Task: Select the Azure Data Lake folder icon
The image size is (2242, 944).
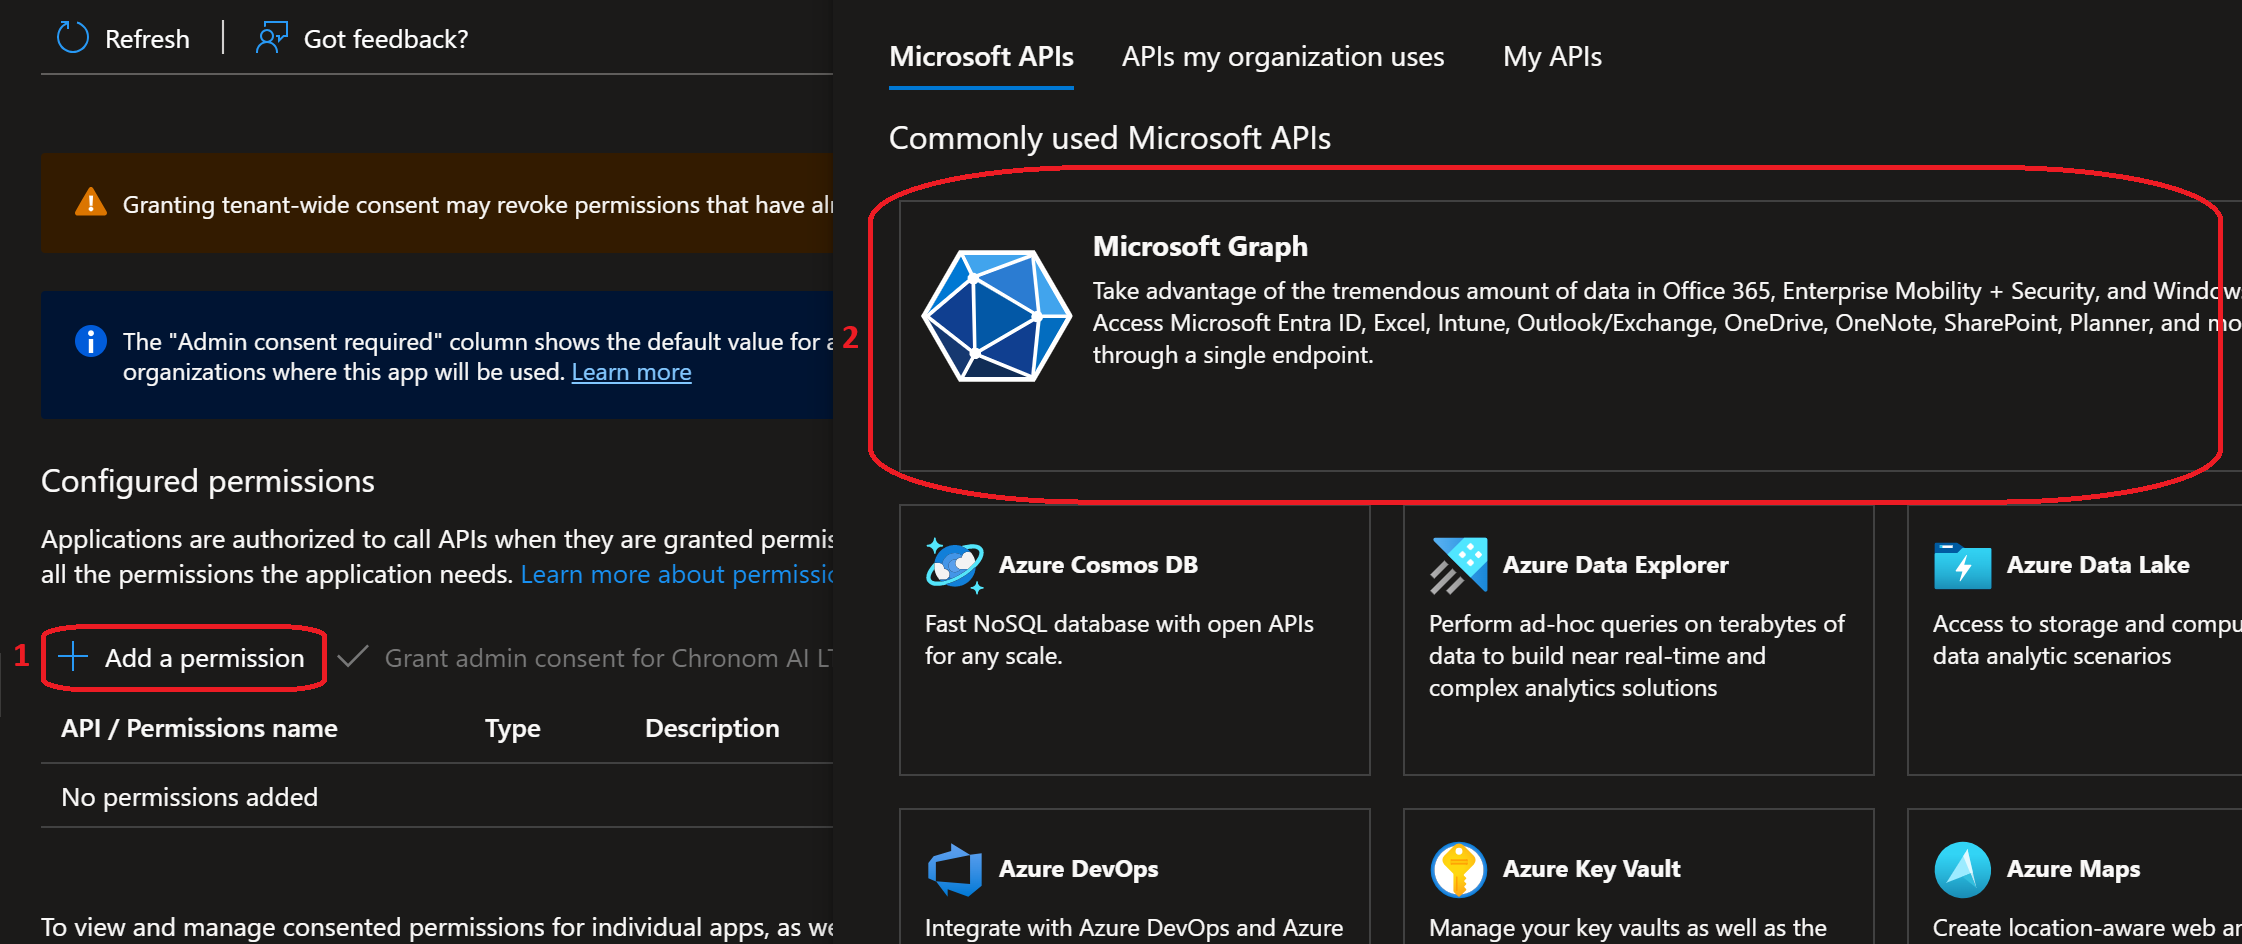Action: tap(1962, 565)
